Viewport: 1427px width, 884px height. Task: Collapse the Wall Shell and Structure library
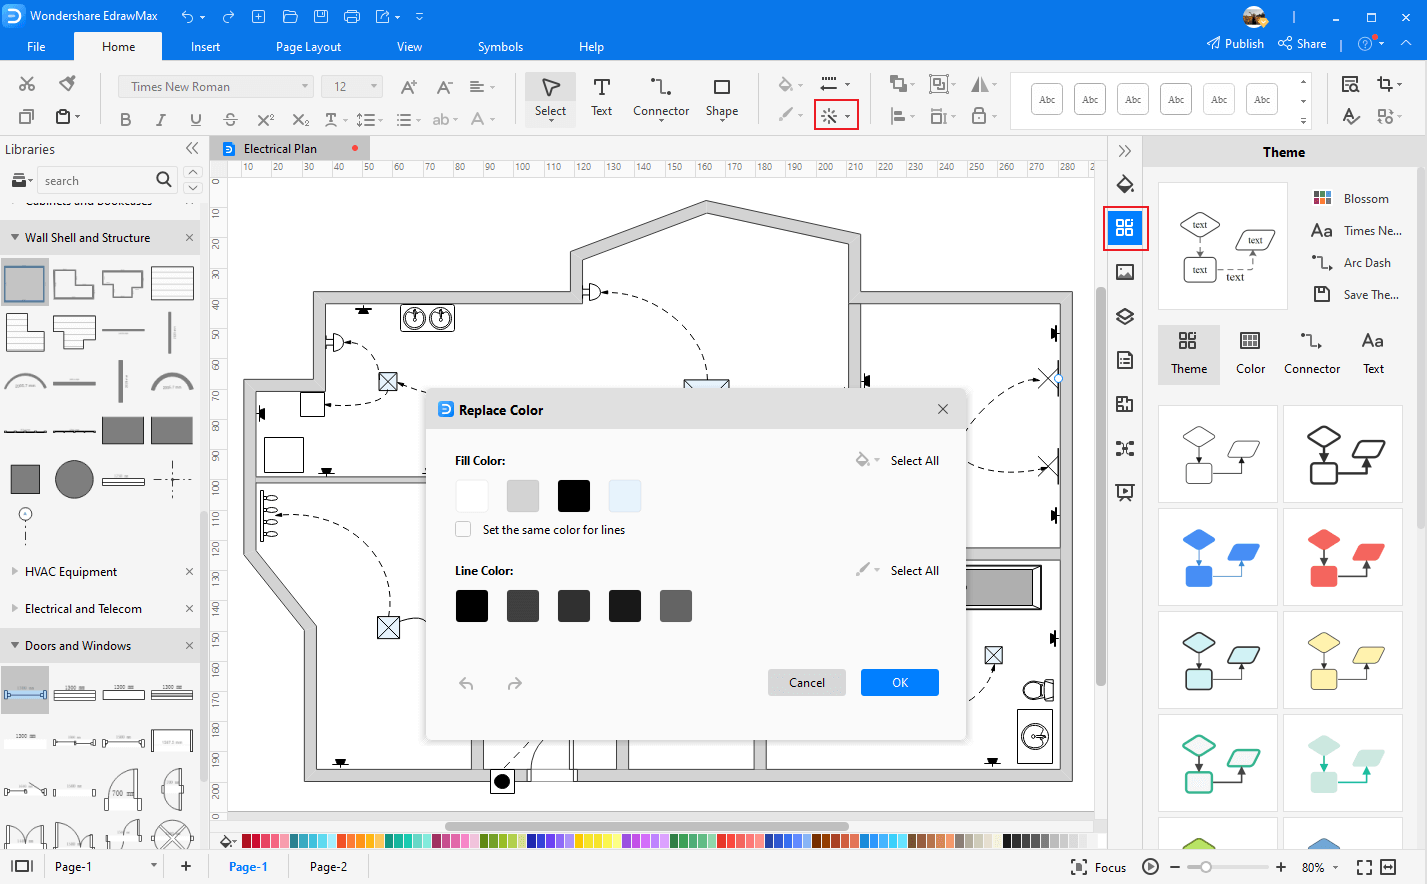click(x=15, y=237)
